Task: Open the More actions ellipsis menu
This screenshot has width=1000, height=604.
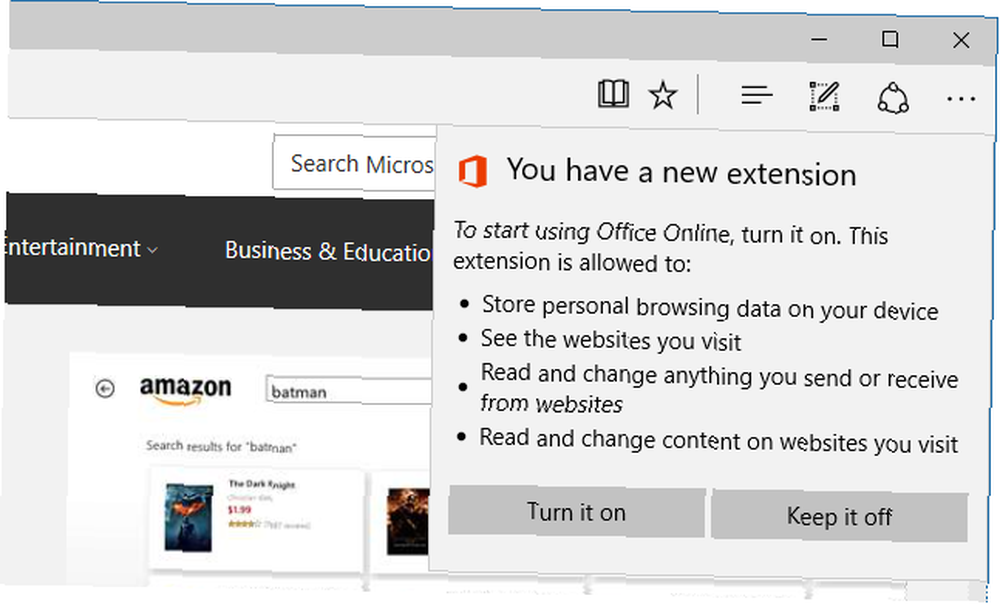Action: tap(961, 99)
